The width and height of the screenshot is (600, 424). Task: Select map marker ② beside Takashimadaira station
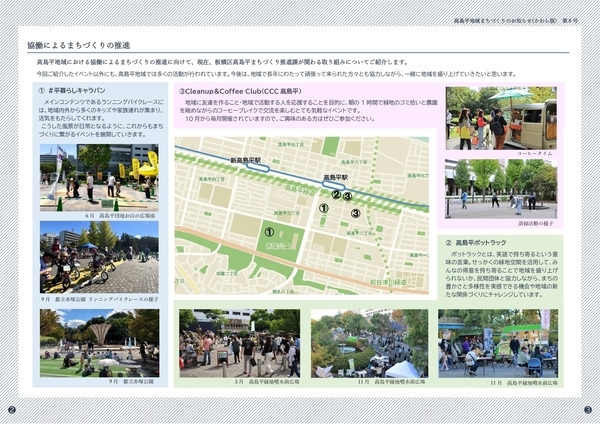pyautogui.click(x=336, y=195)
